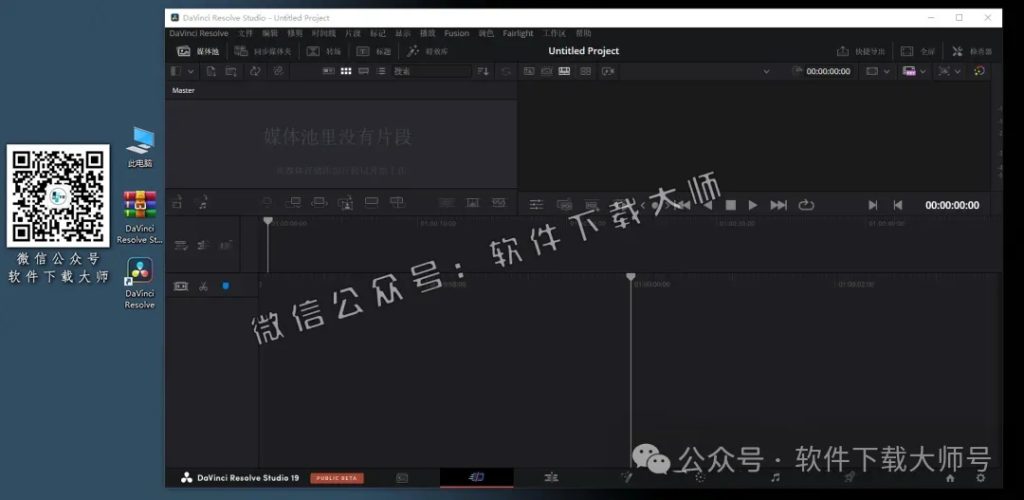The width and height of the screenshot is (1024, 500).
Task: Open the Fusion menu
Action: 456,33
